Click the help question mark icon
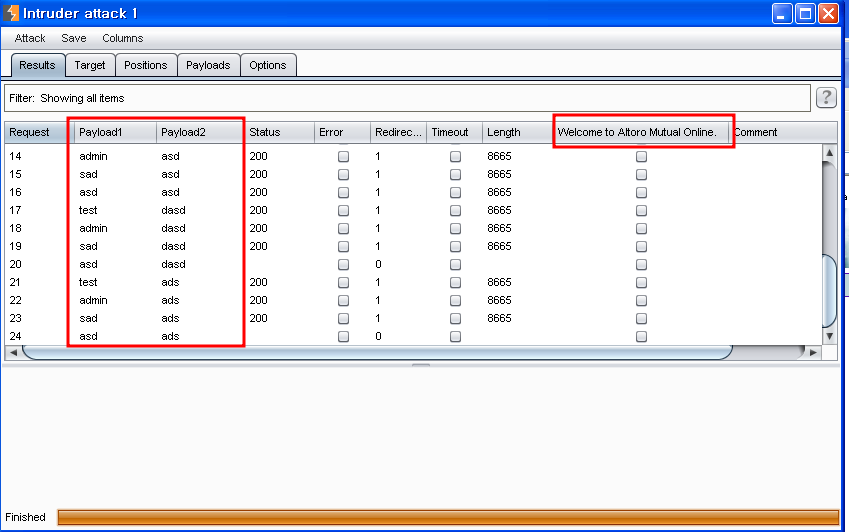This screenshot has height=532, width=849. 826,98
